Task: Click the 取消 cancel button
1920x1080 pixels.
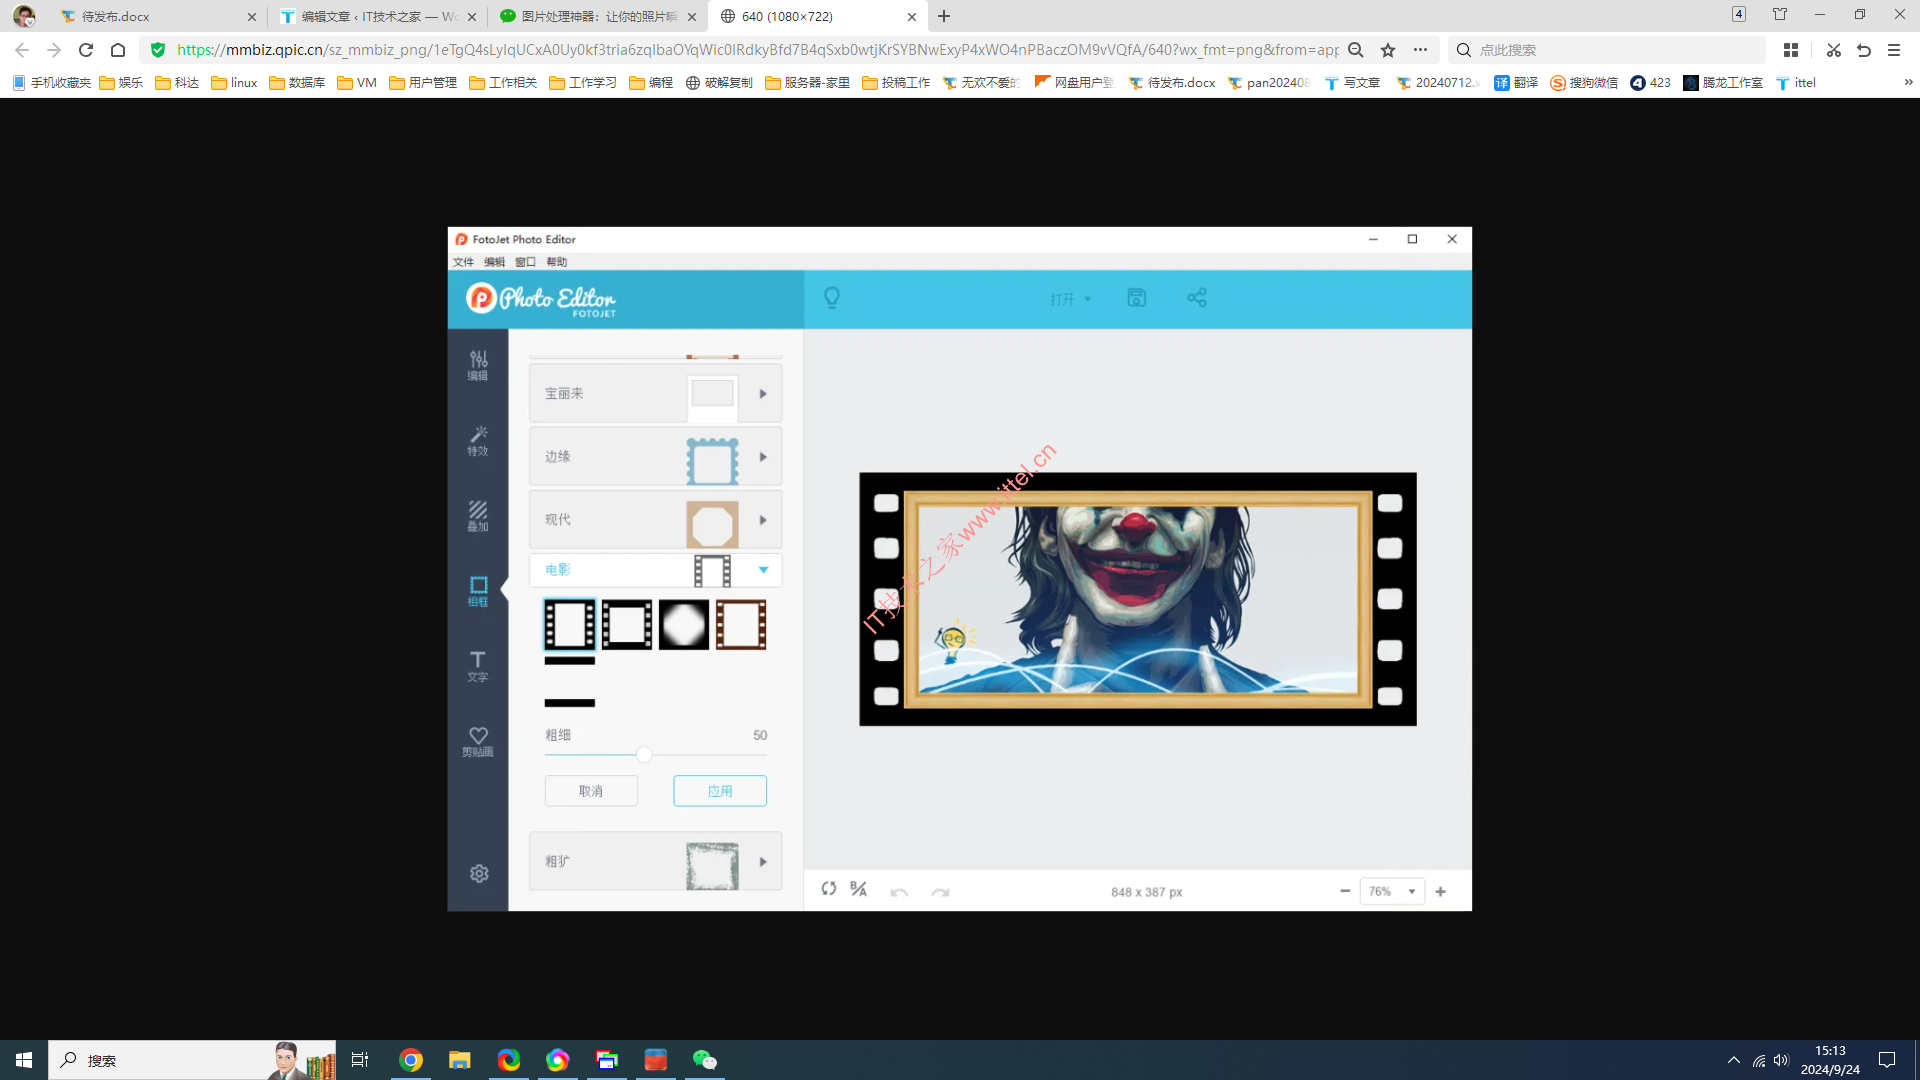Action: (x=591, y=791)
